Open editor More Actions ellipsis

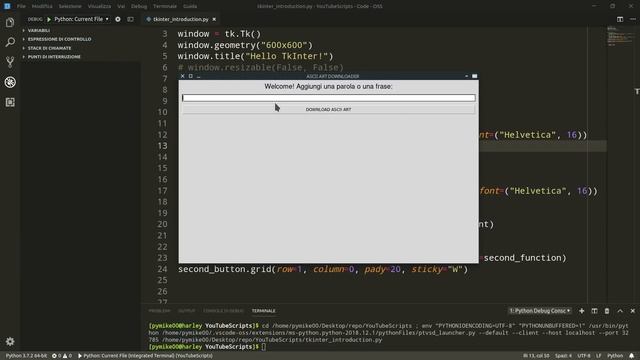(633, 19)
